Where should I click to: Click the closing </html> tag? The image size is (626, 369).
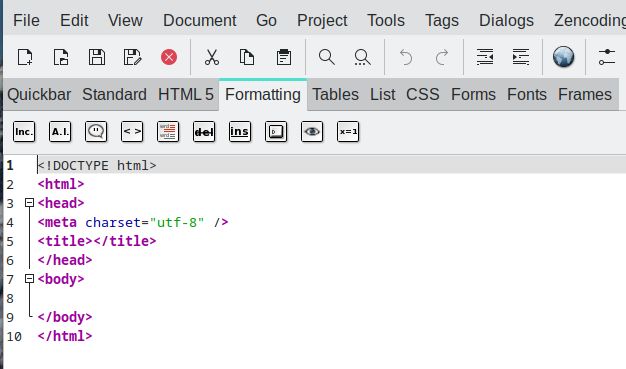(65, 336)
